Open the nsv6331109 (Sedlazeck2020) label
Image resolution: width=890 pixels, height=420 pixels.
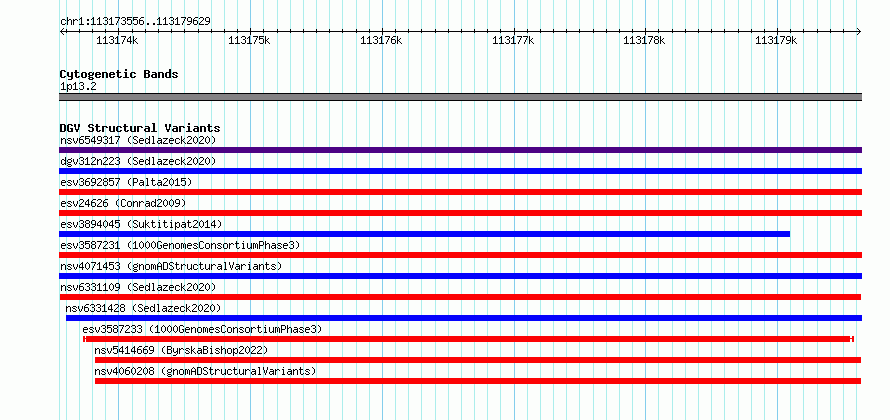click(x=138, y=287)
